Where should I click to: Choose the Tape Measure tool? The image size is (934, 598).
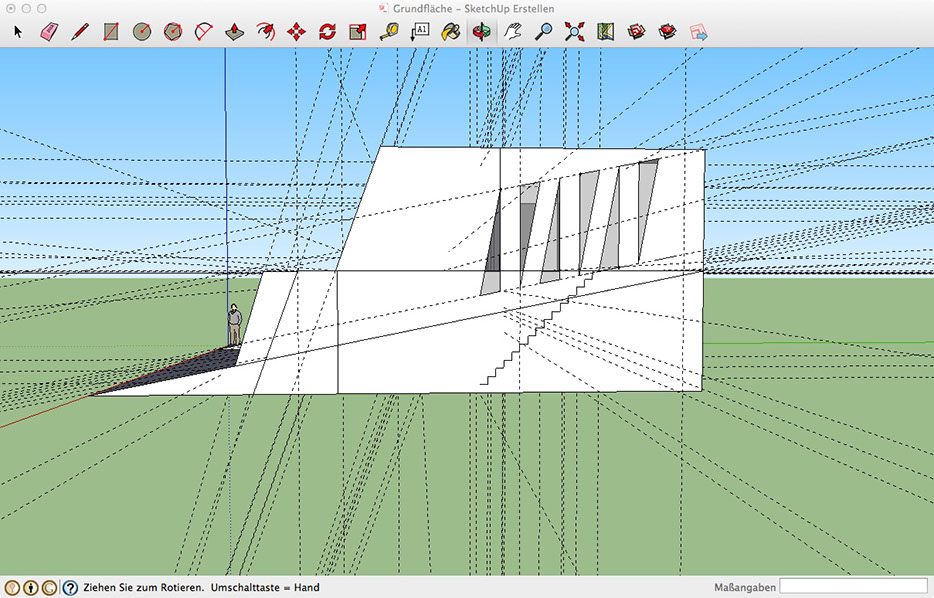[389, 31]
